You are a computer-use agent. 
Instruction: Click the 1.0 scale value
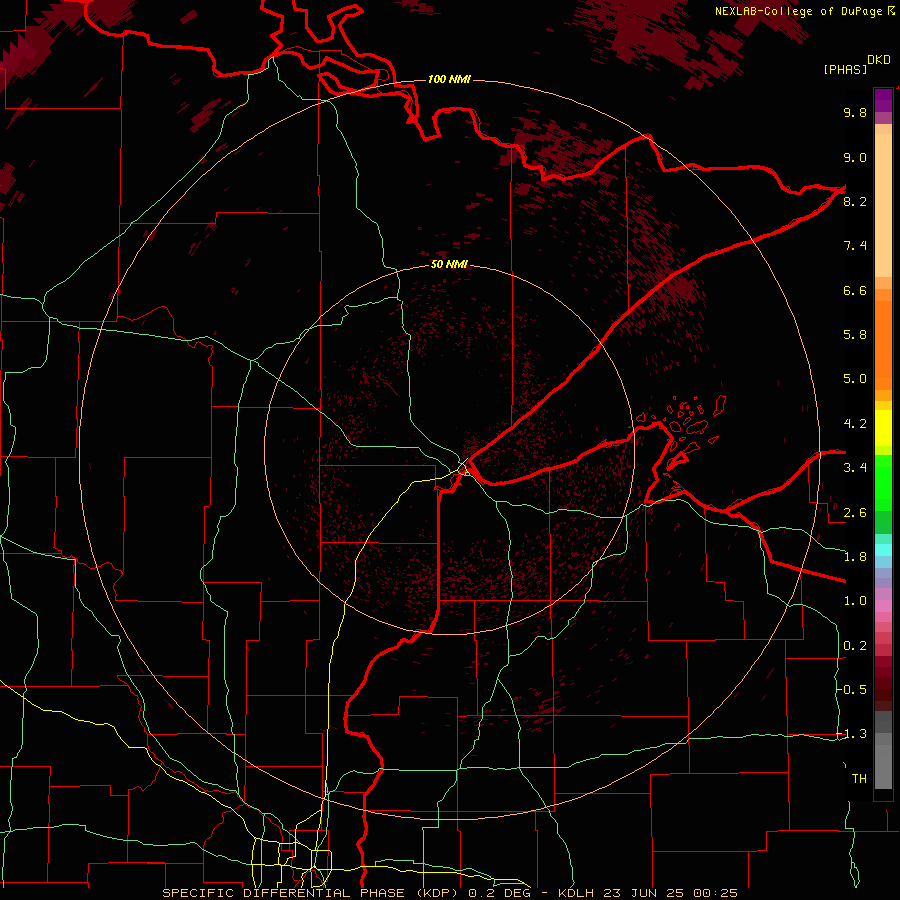855,601
